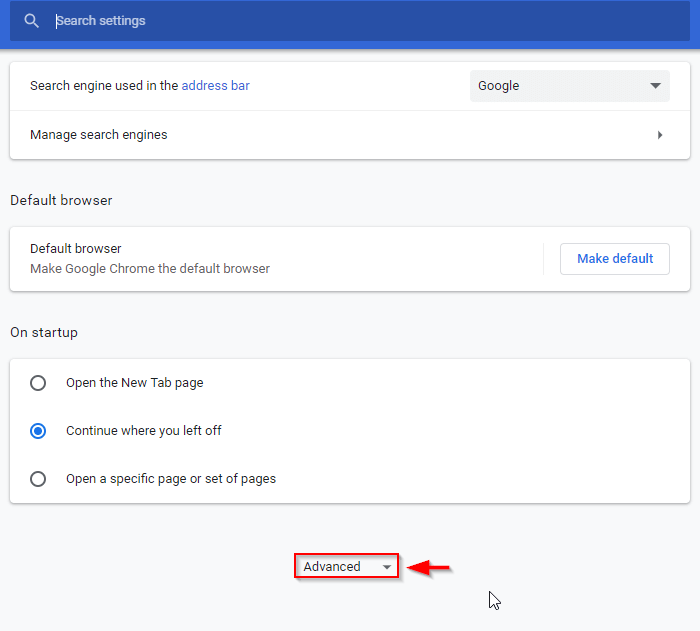Viewport: 700px width, 631px height.
Task: Click the magnifying glass search icon
Action: 32,21
